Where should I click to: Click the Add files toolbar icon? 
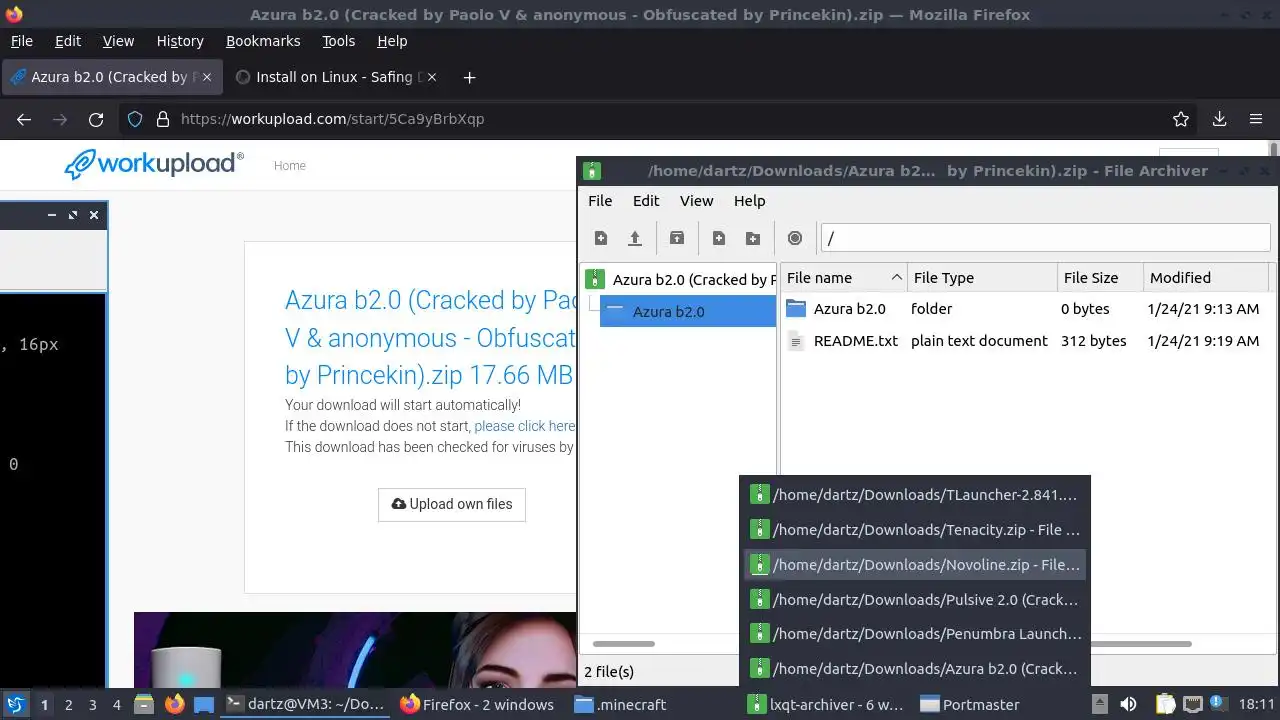click(719, 238)
